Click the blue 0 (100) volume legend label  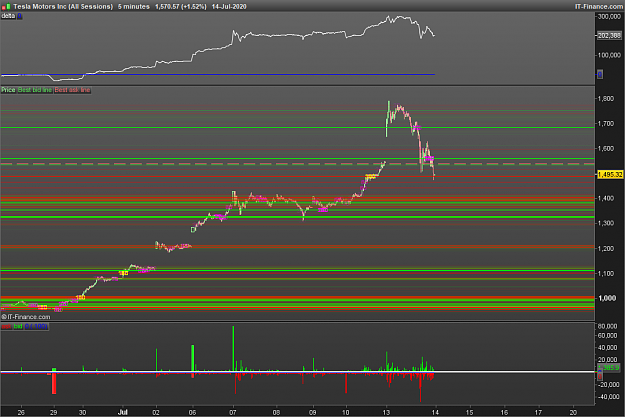point(36,327)
